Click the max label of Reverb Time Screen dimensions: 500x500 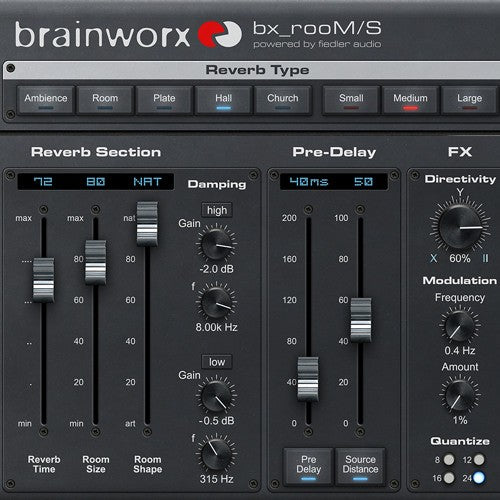24,218
